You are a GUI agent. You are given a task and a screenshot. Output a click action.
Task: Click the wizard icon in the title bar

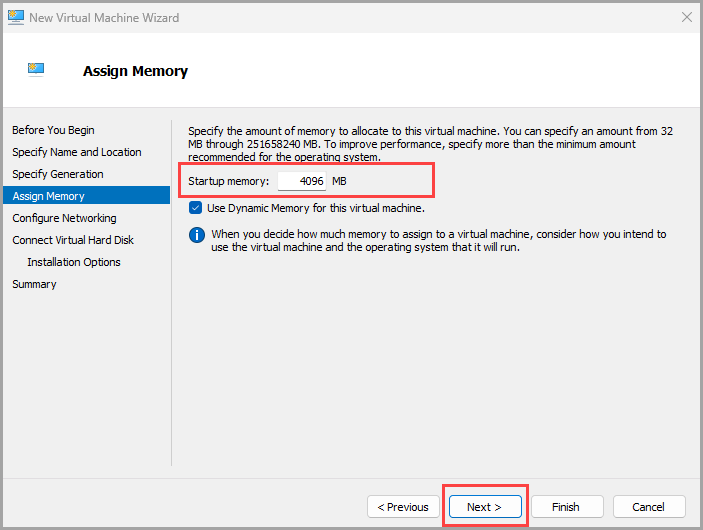tap(16, 17)
